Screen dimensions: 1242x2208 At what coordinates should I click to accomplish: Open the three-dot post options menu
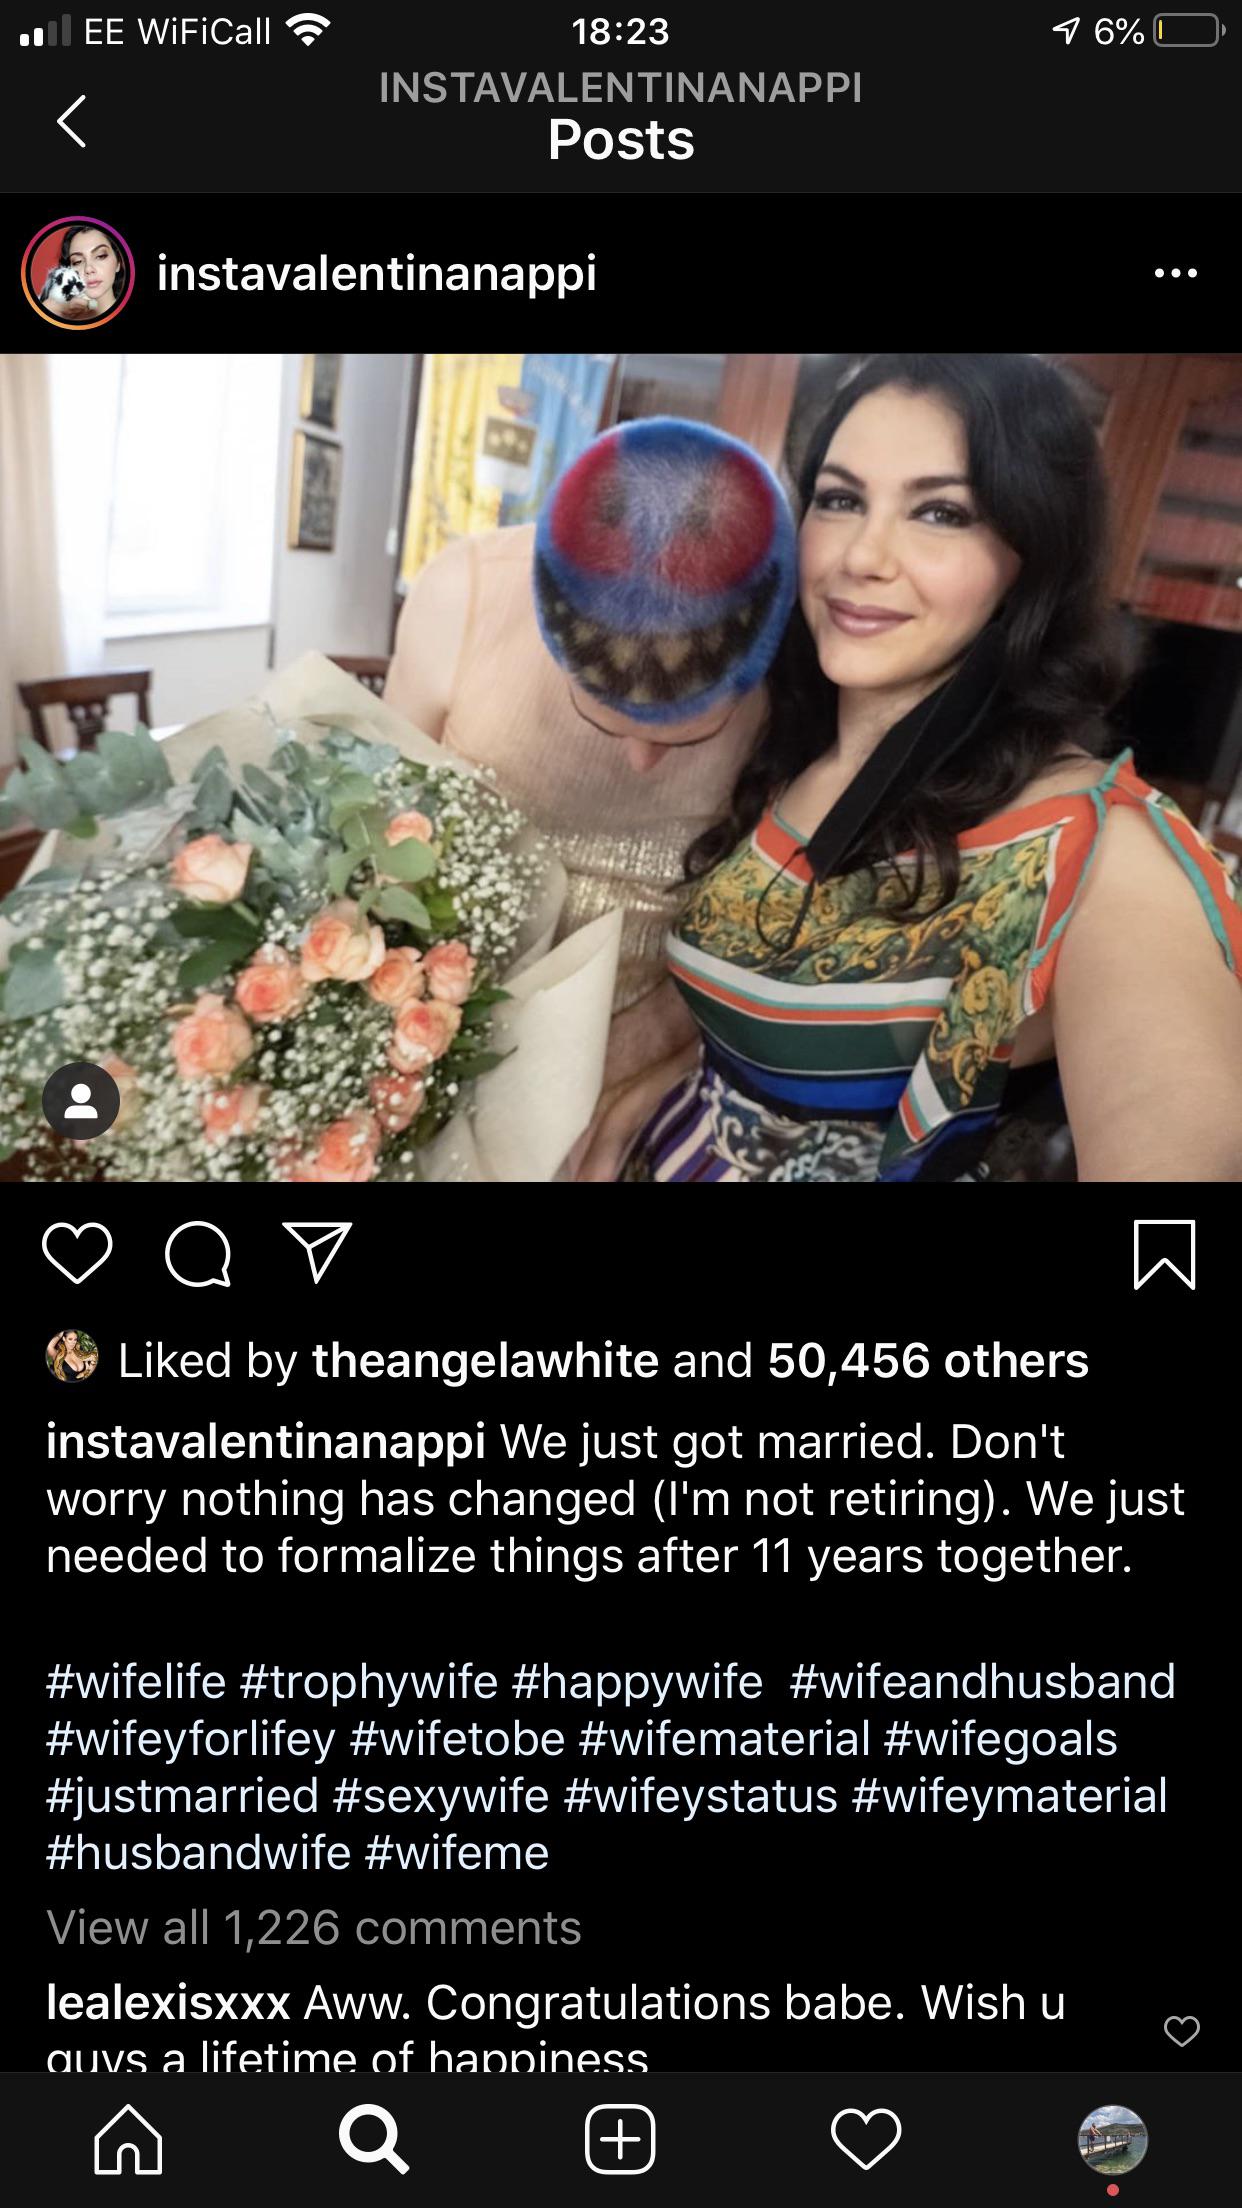click(1175, 273)
